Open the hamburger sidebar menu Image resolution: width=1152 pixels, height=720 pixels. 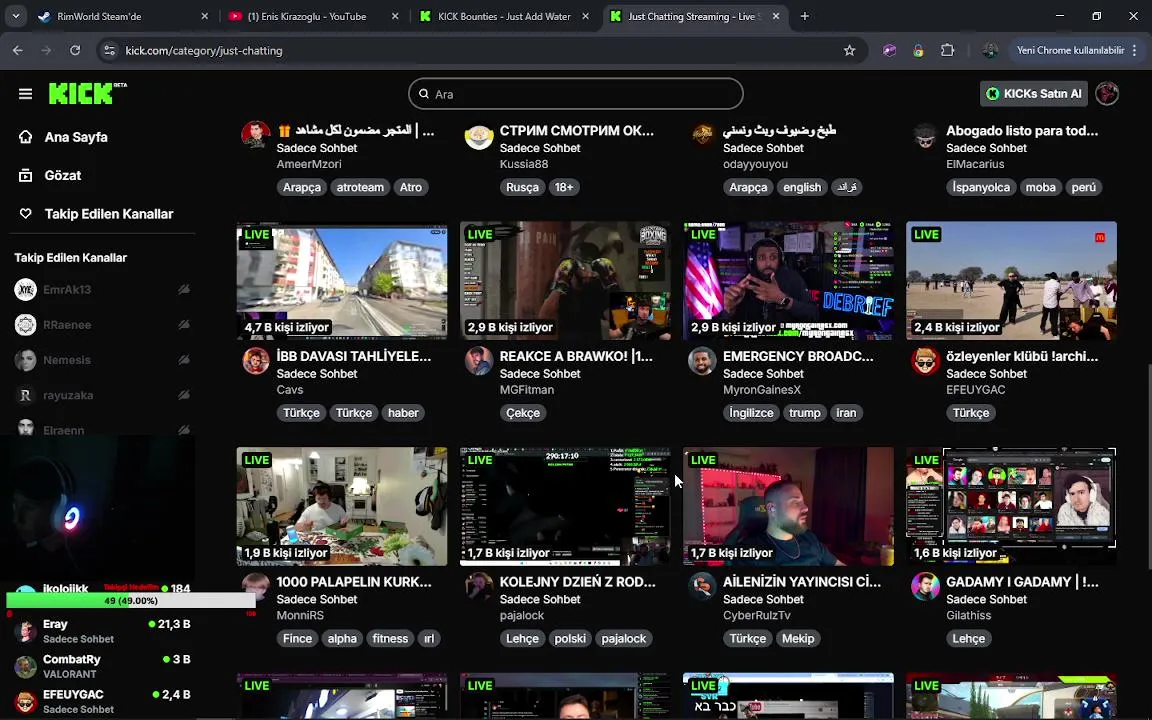tap(26, 94)
